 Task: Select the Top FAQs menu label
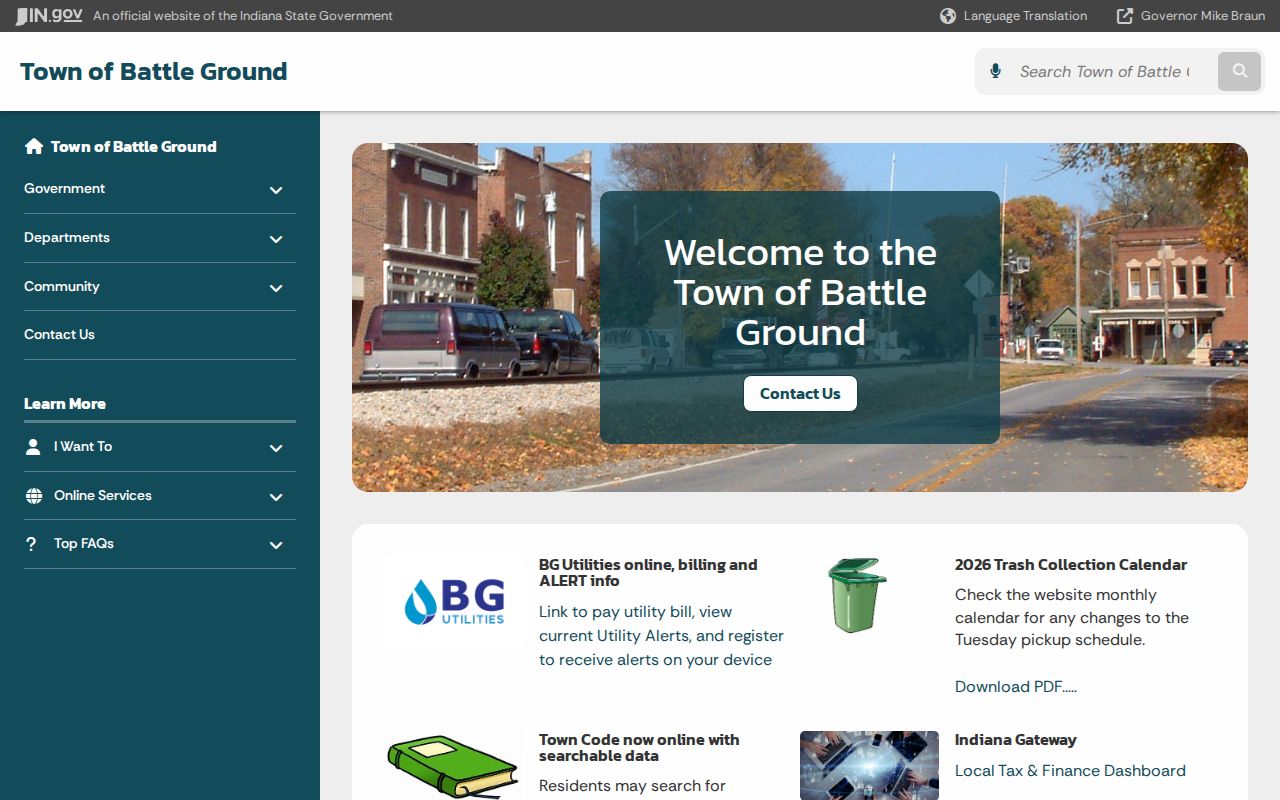tap(84, 543)
